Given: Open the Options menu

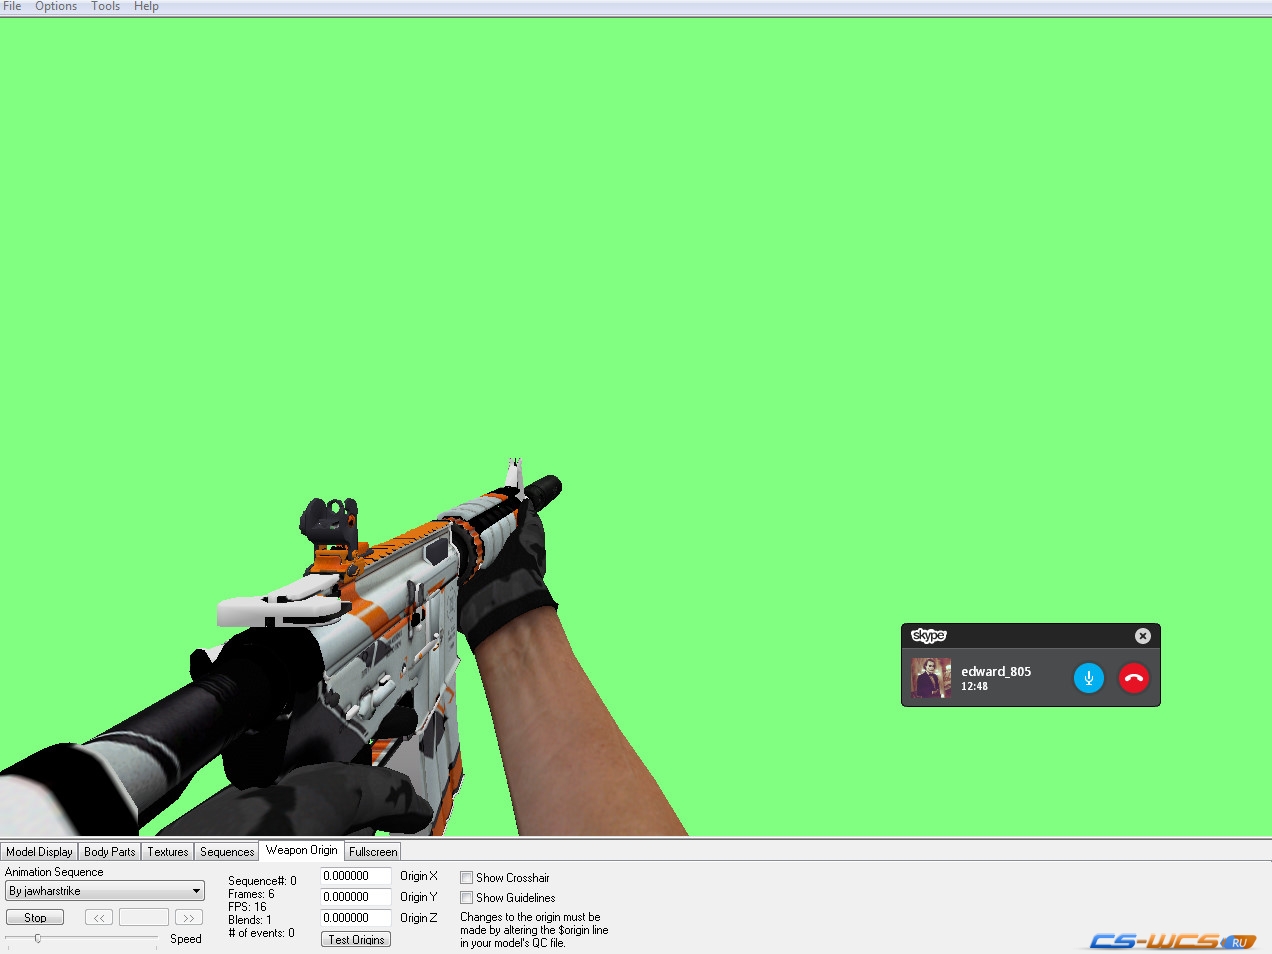Looking at the screenshot, I should point(56,6).
